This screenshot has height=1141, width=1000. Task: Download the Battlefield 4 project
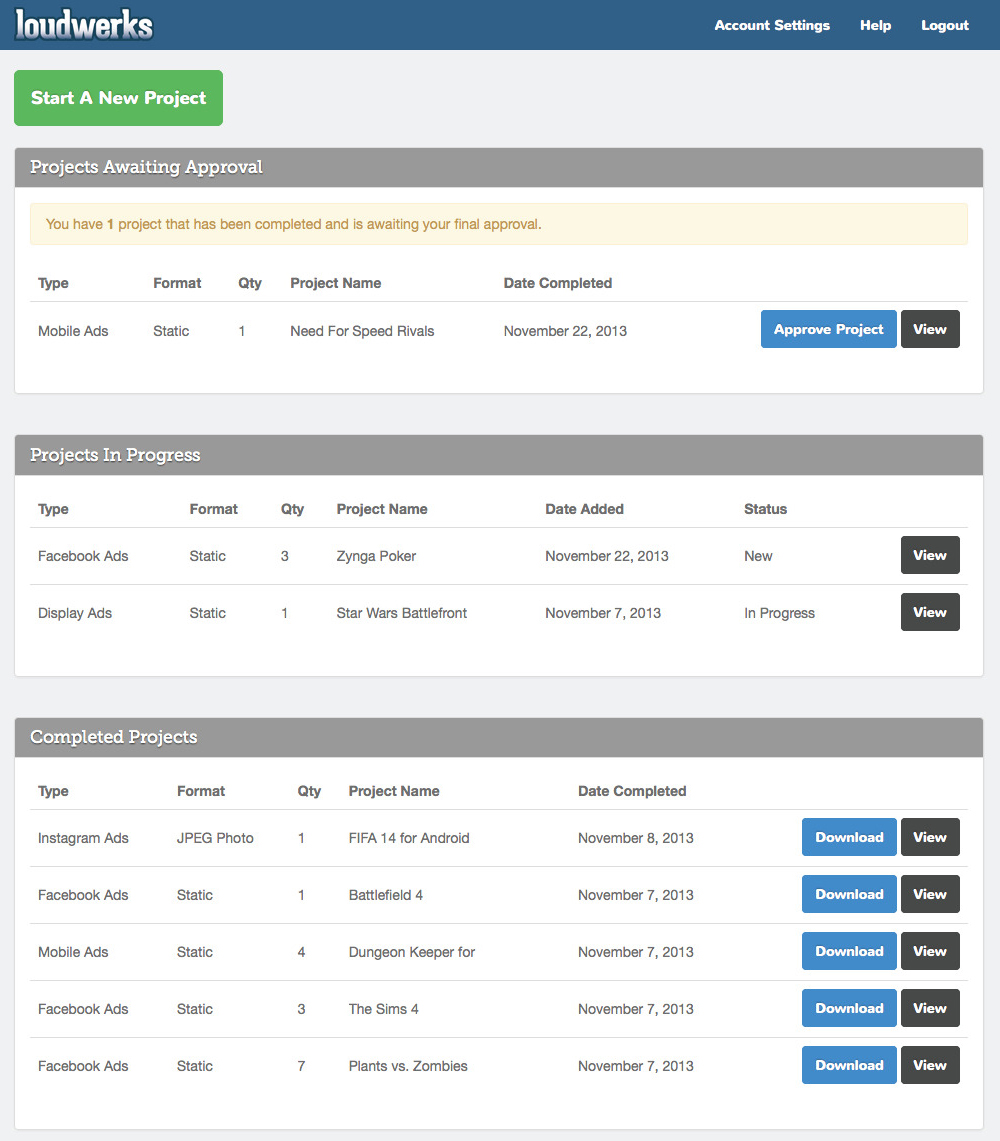849,894
